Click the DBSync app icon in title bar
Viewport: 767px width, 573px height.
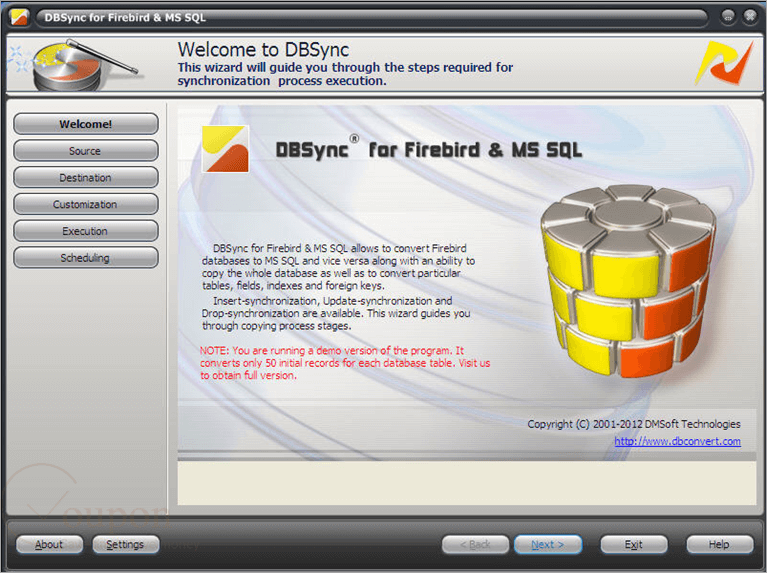[x=19, y=17]
